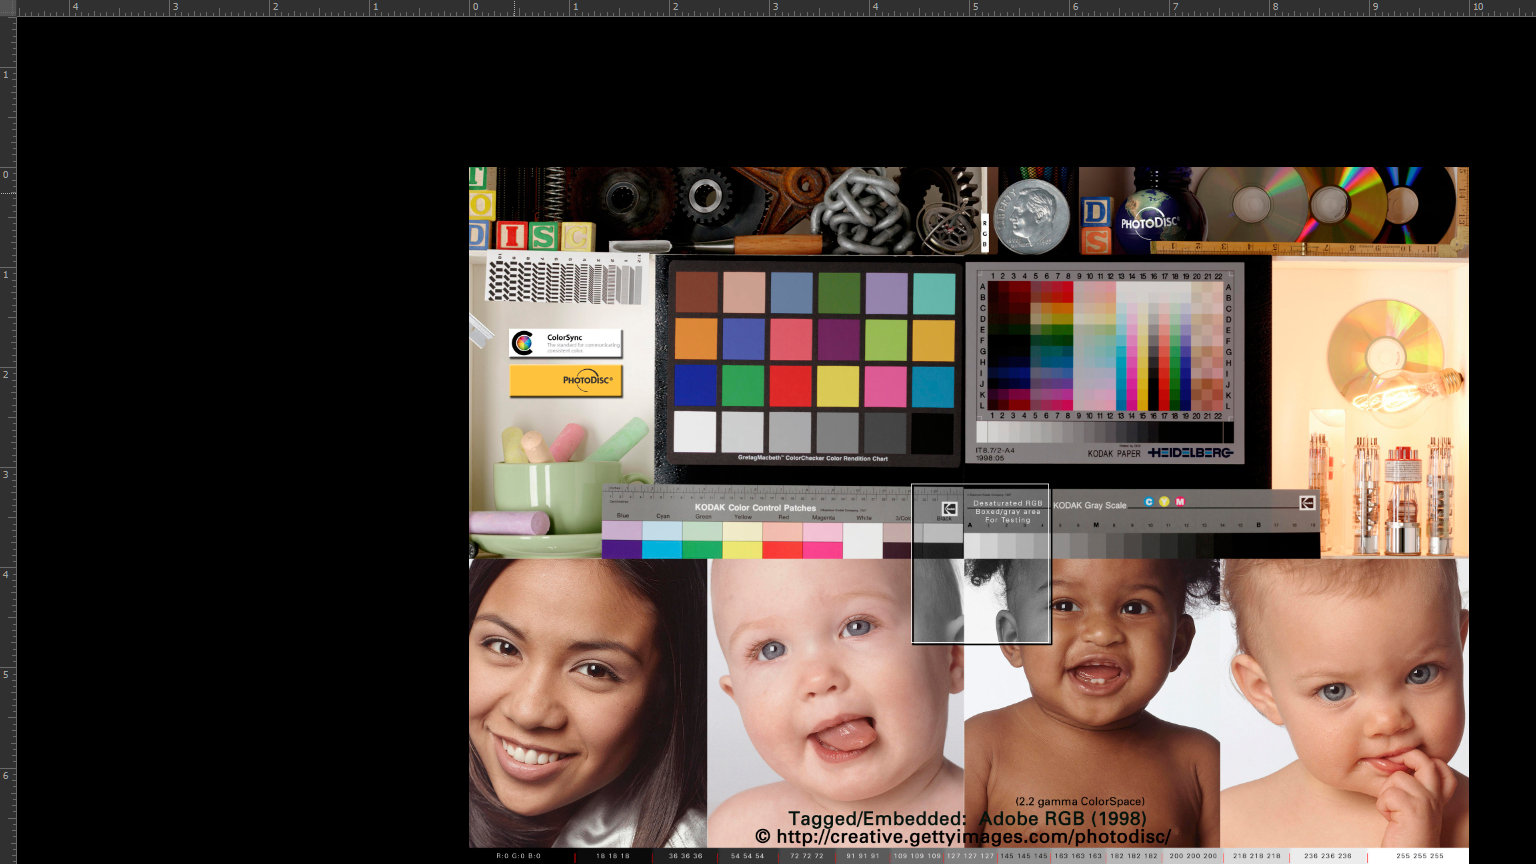Sample the orange patch starting ColorChecker's second row
The height and width of the screenshot is (864, 1536).
tap(696, 339)
